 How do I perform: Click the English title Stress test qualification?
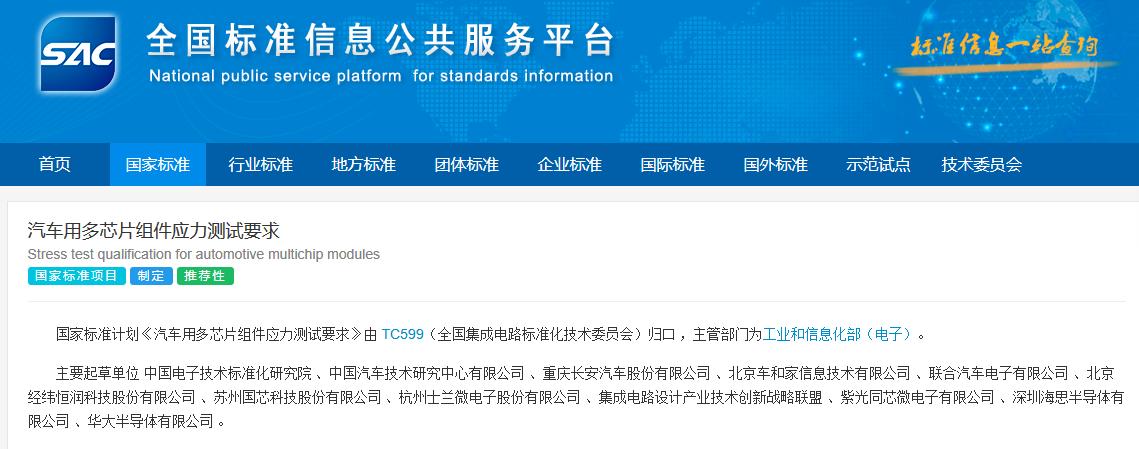[203, 254]
